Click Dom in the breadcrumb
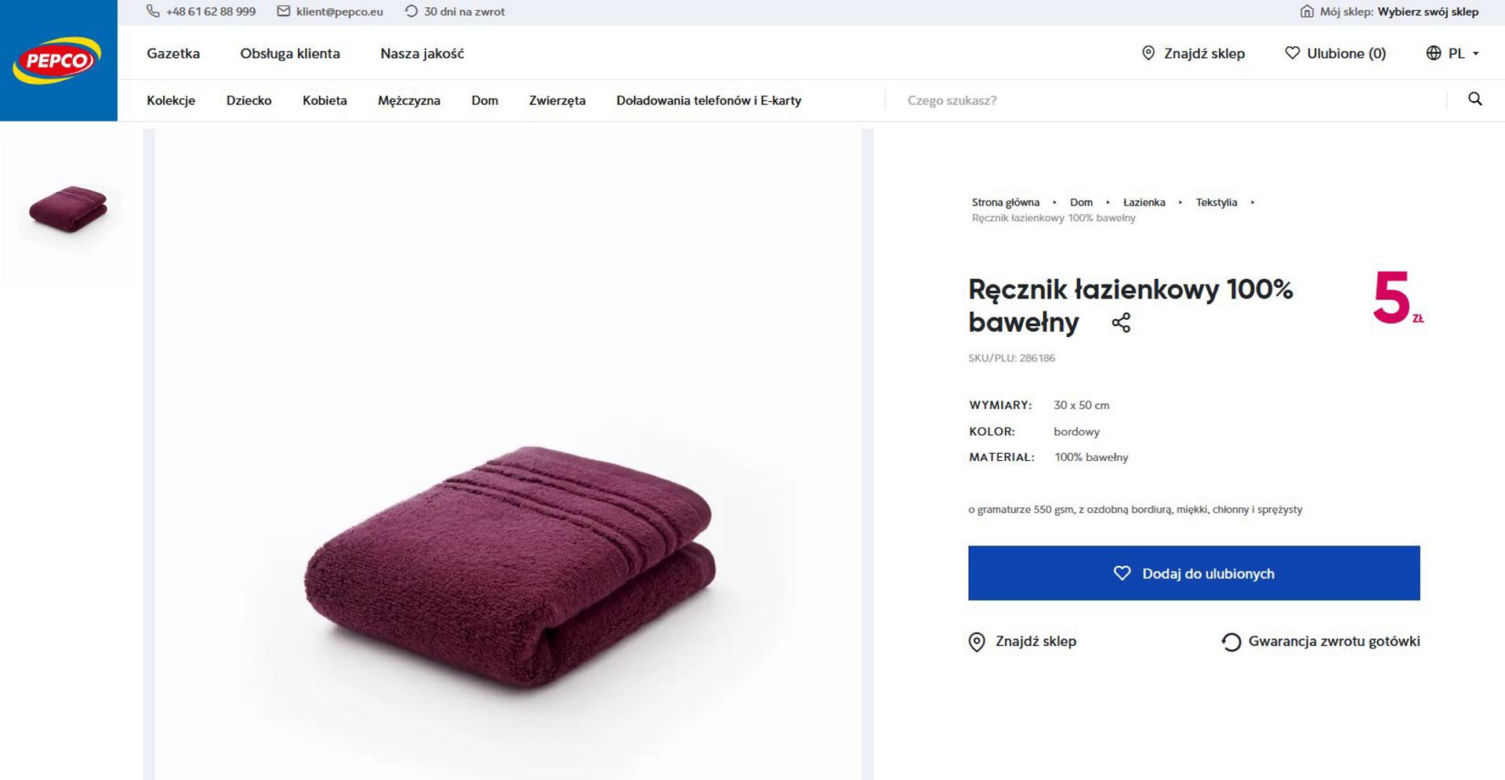Viewport: 1505px width, 780px height. coord(1081,202)
